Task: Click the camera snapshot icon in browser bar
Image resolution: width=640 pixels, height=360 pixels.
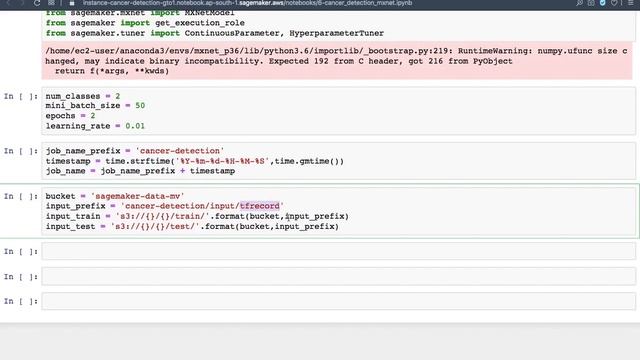Action: click(591, 3)
